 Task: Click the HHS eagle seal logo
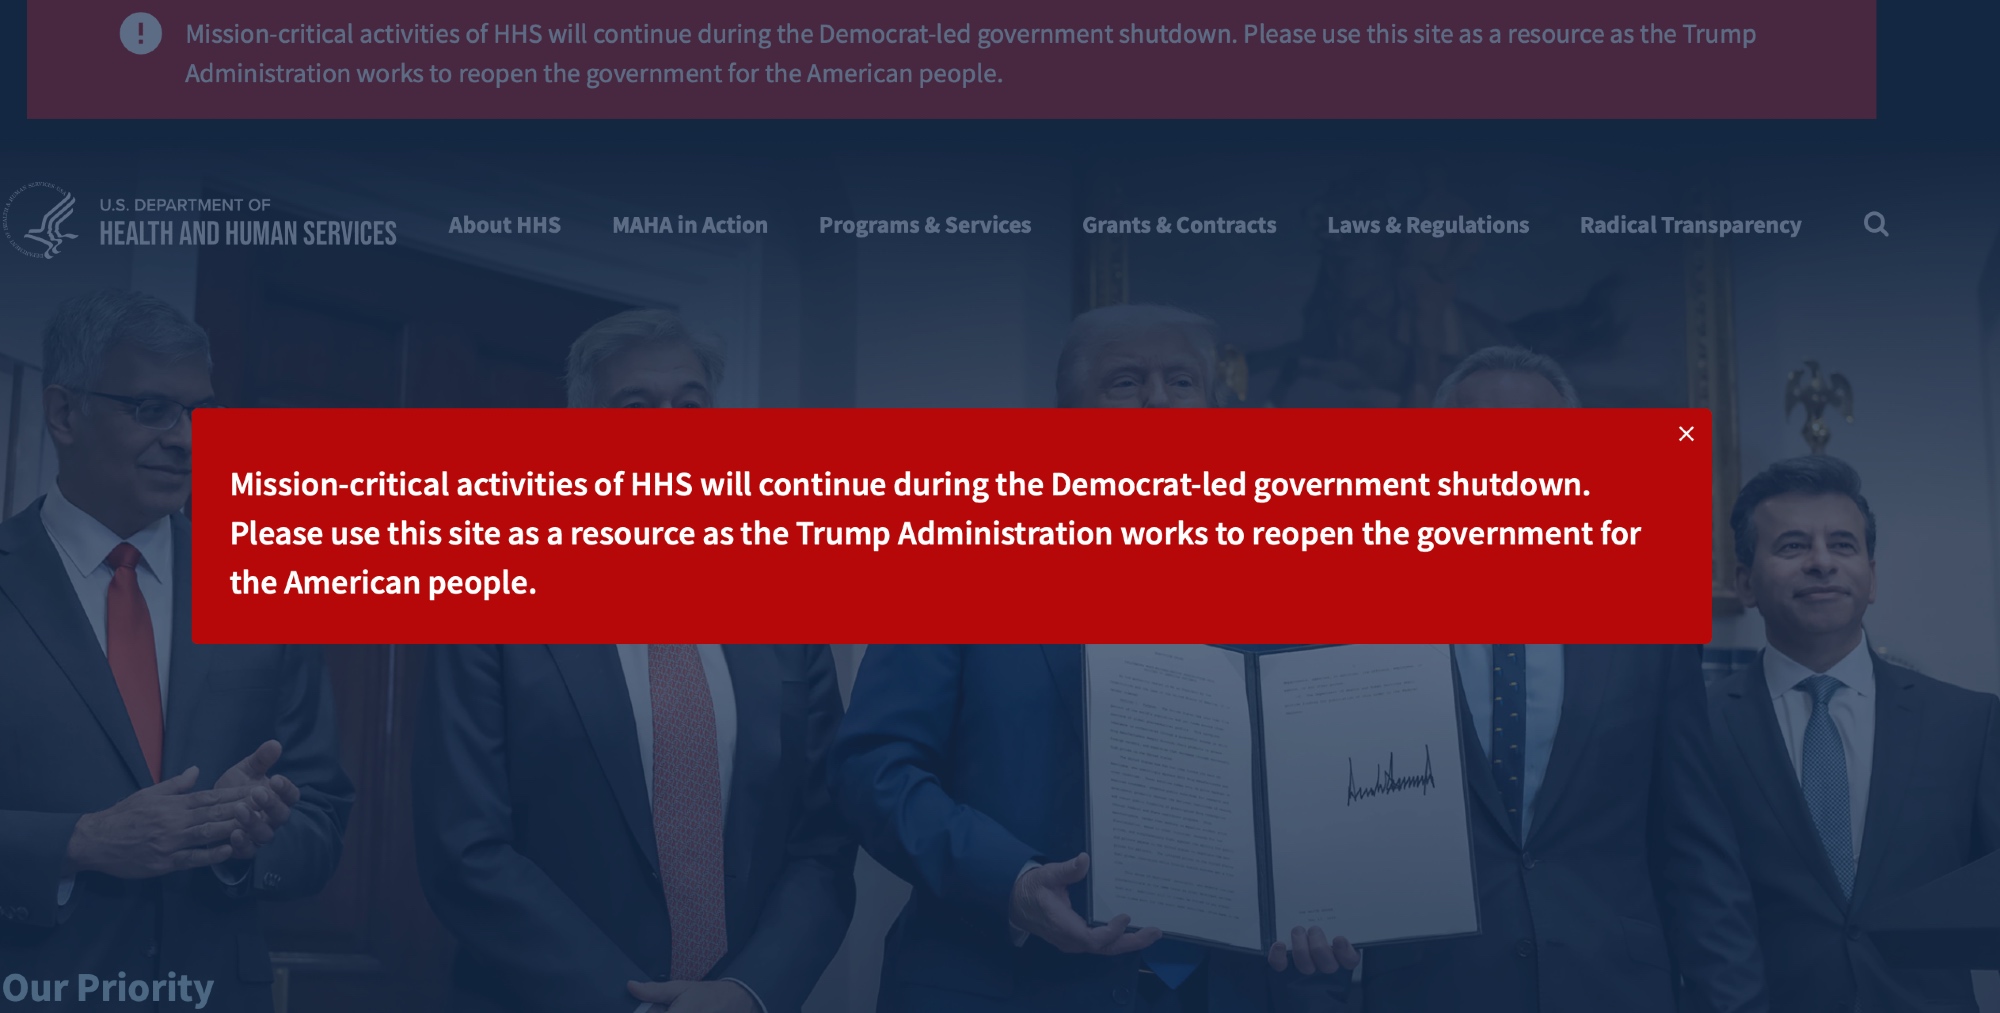pos(42,222)
